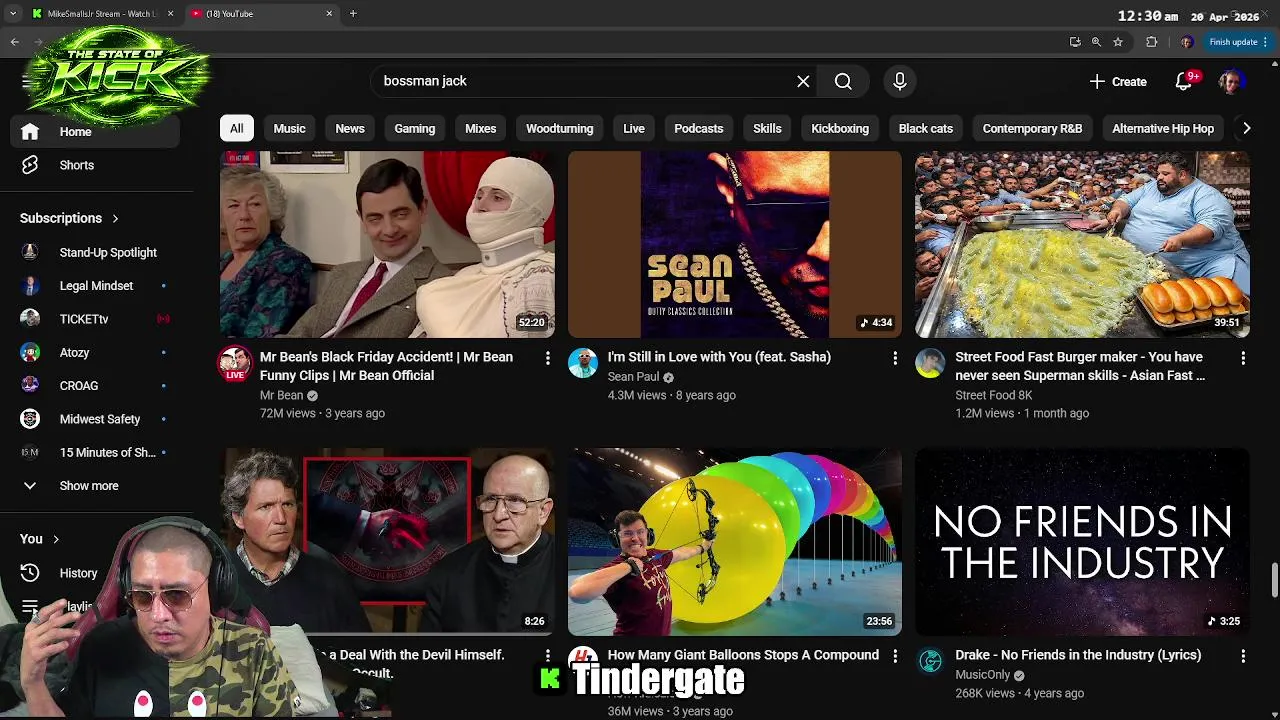Select the Woodturning filter chip
Screen dimensions: 1280x720
click(560, 128)
